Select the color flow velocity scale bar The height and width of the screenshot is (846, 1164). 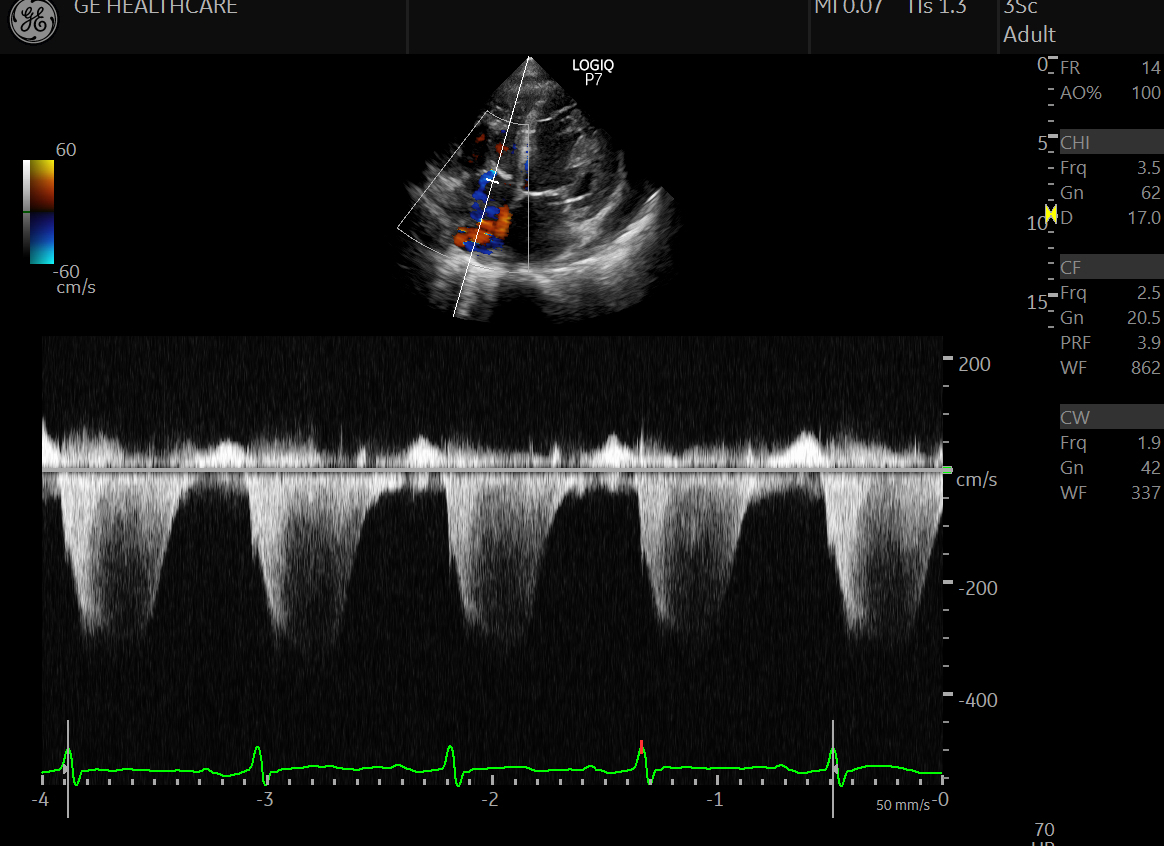click(39, 211)
